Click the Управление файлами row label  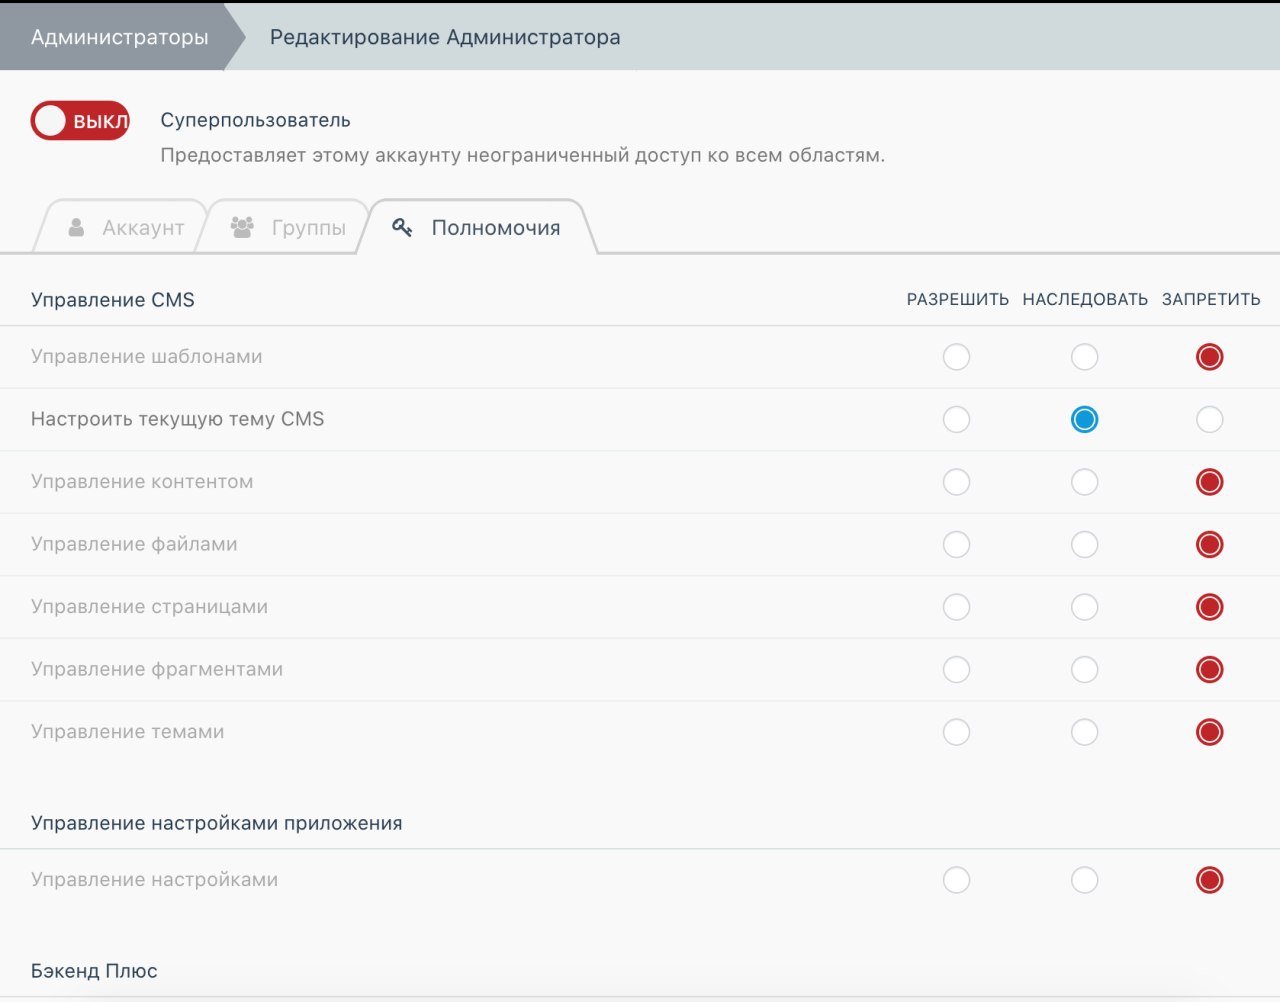134,545
